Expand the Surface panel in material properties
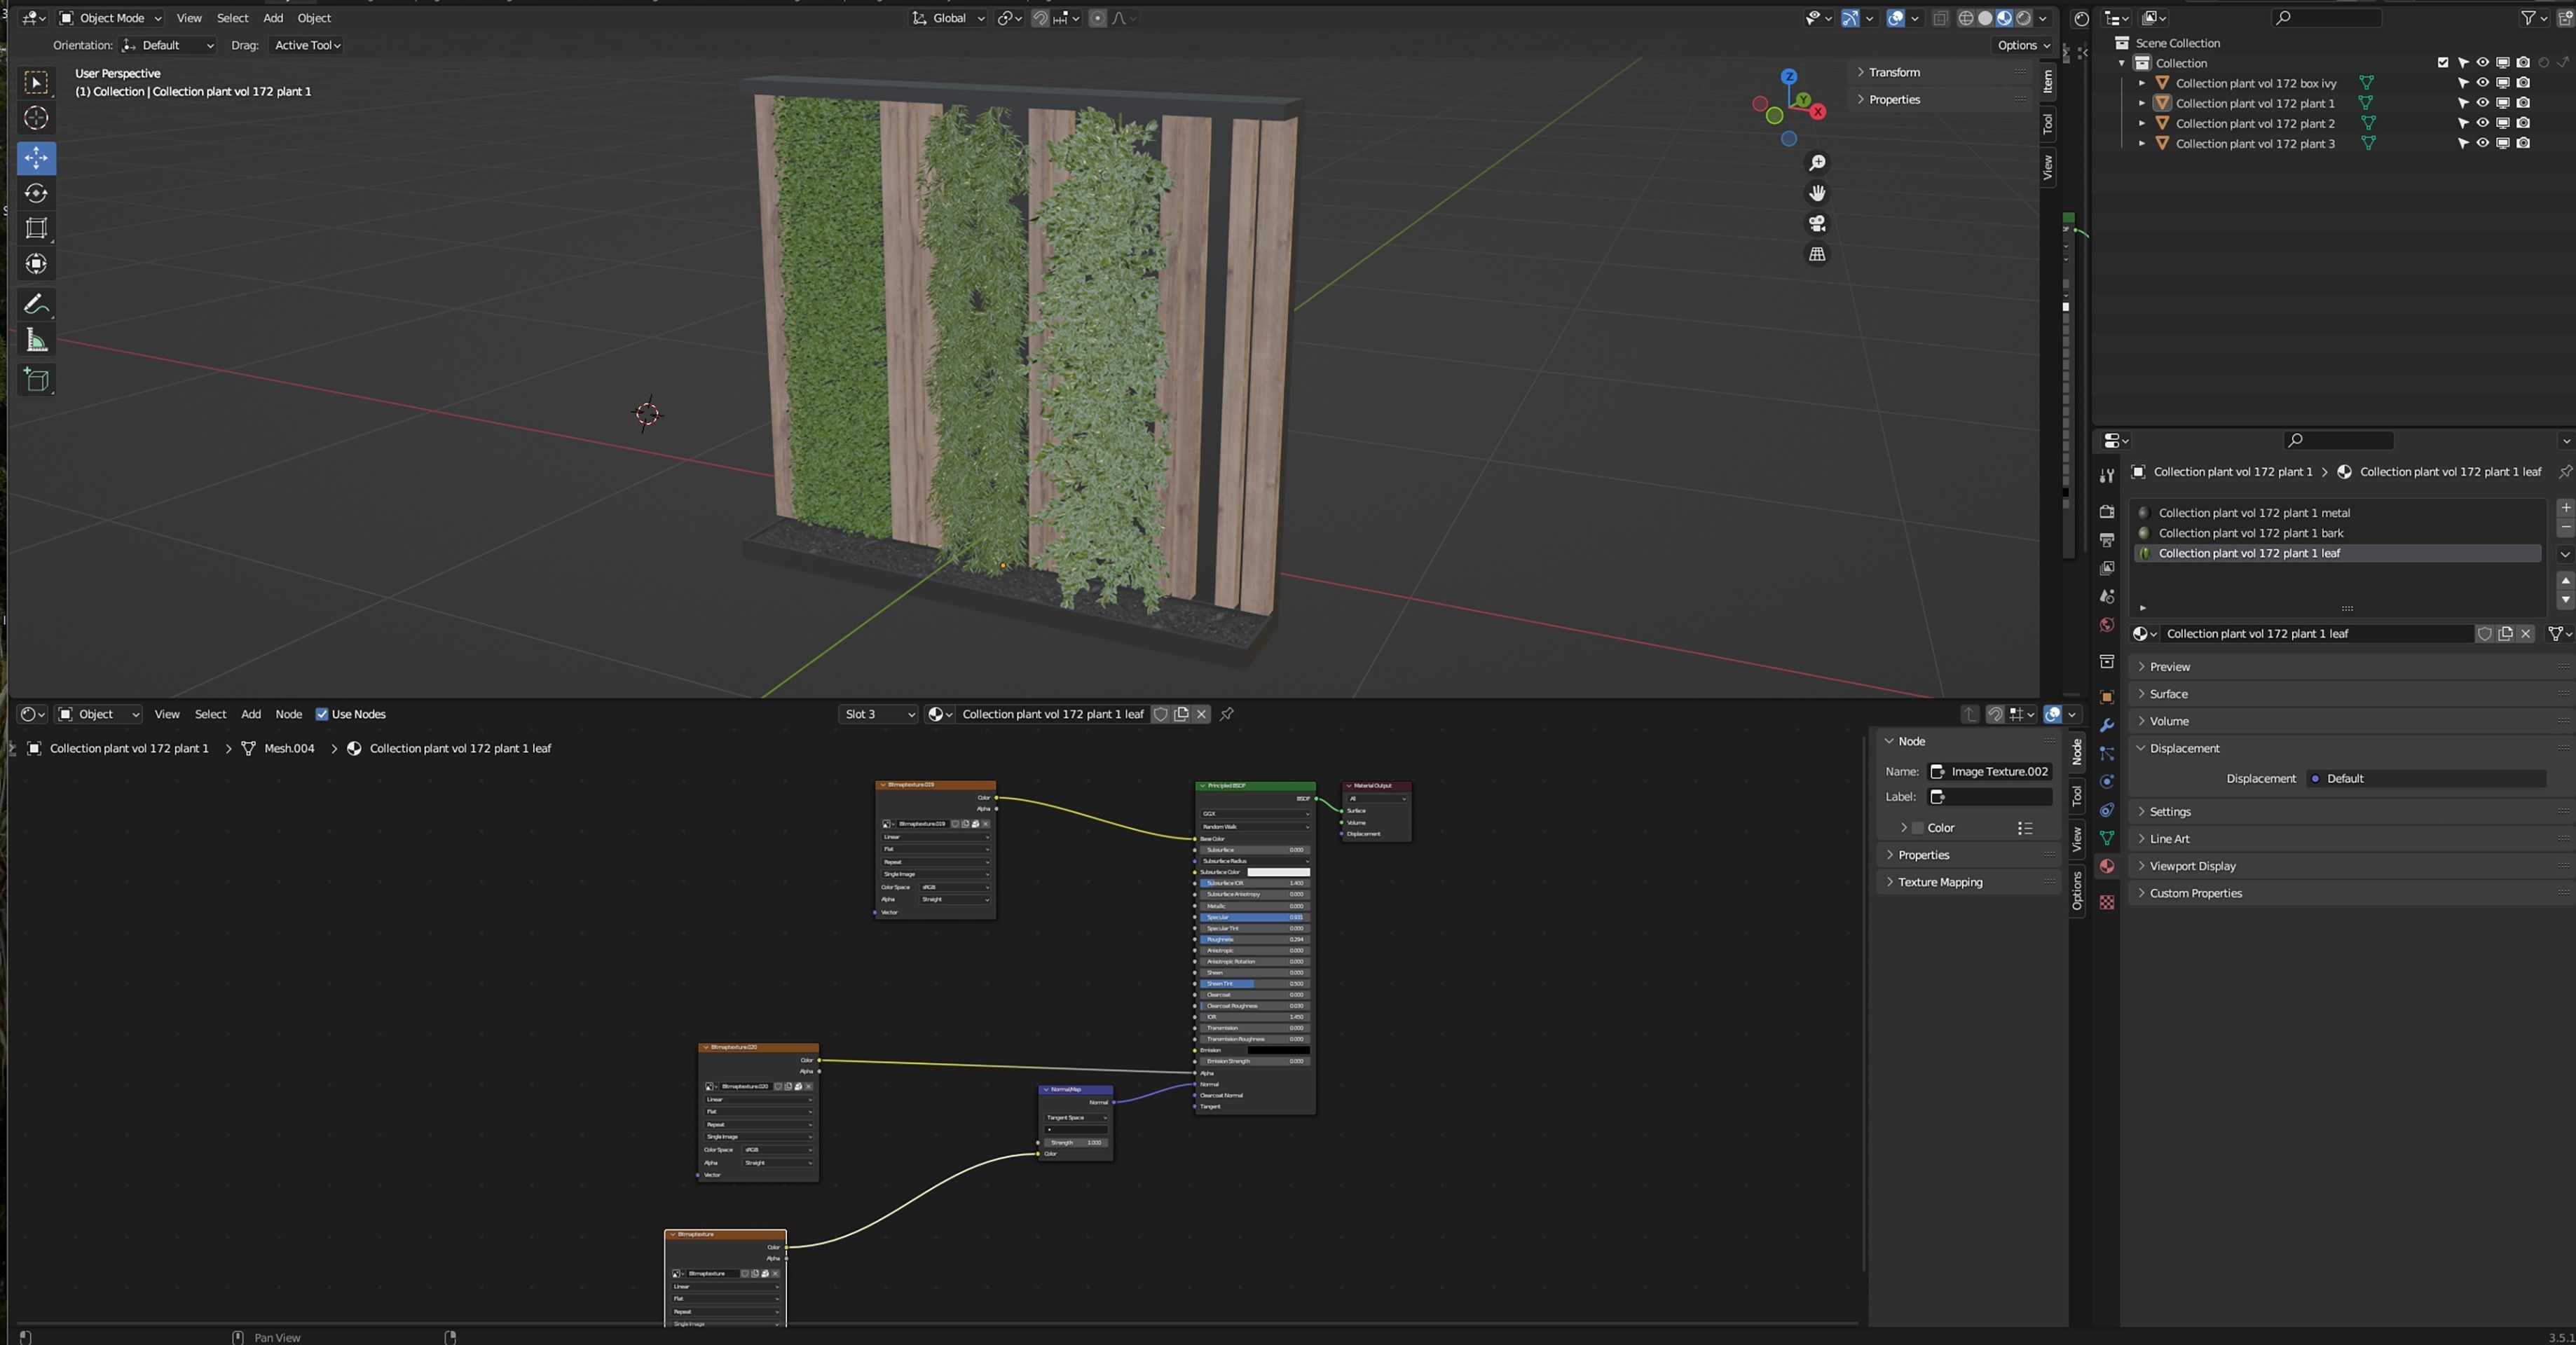The image size is (2576, 1345). (2168, 694)
